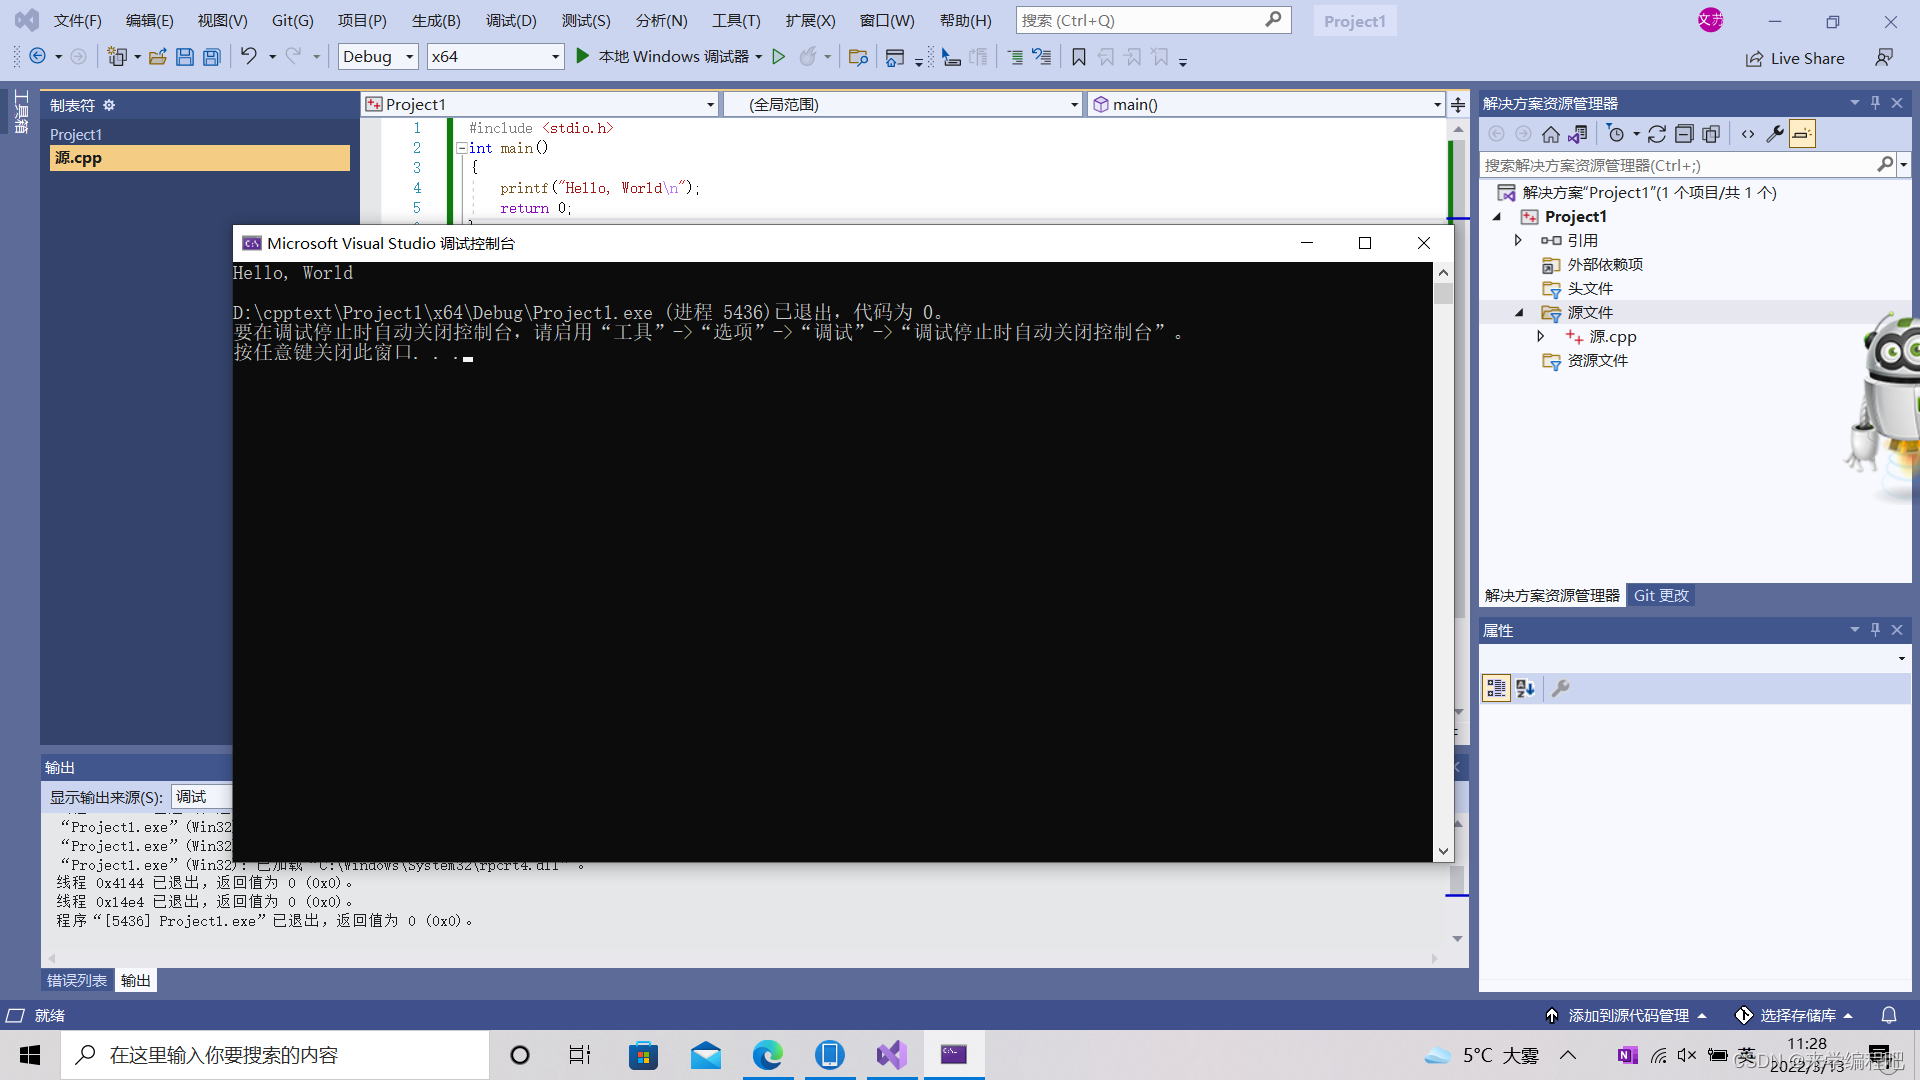This screenshot has height=1080, width=1920.
Task: Open the Debug configuration dropdown
Action: click(378, 57)
